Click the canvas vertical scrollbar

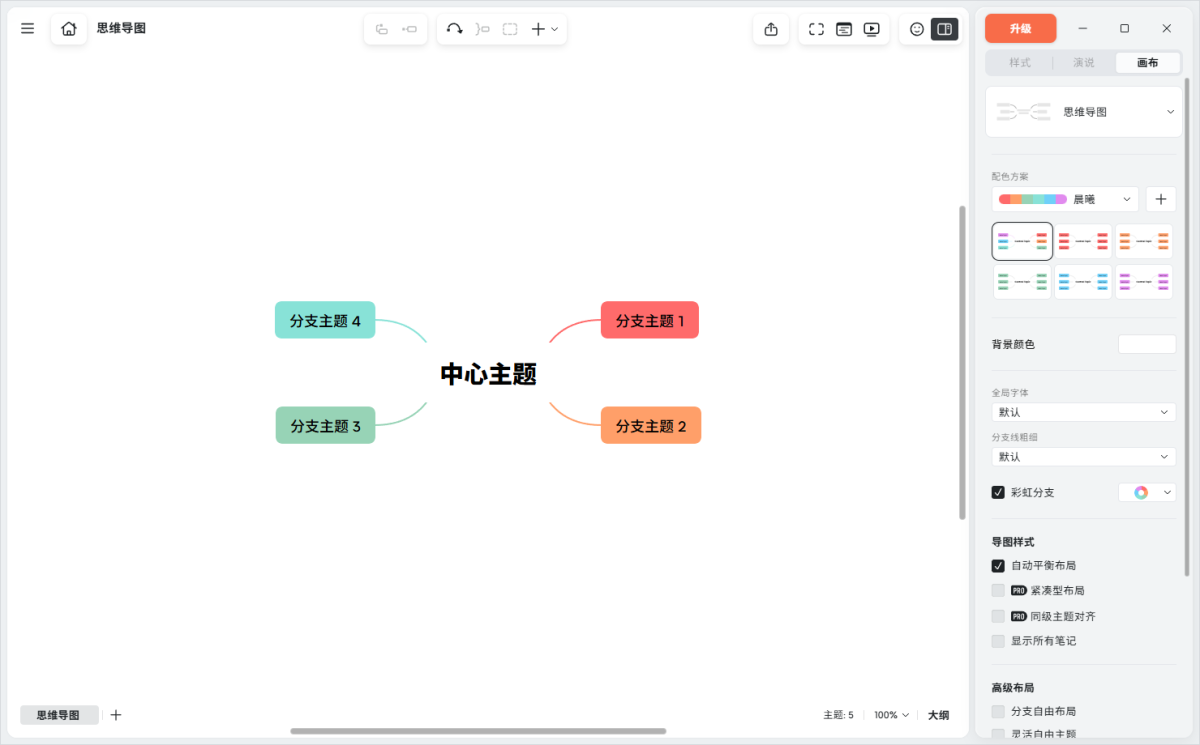pos(962,362)
